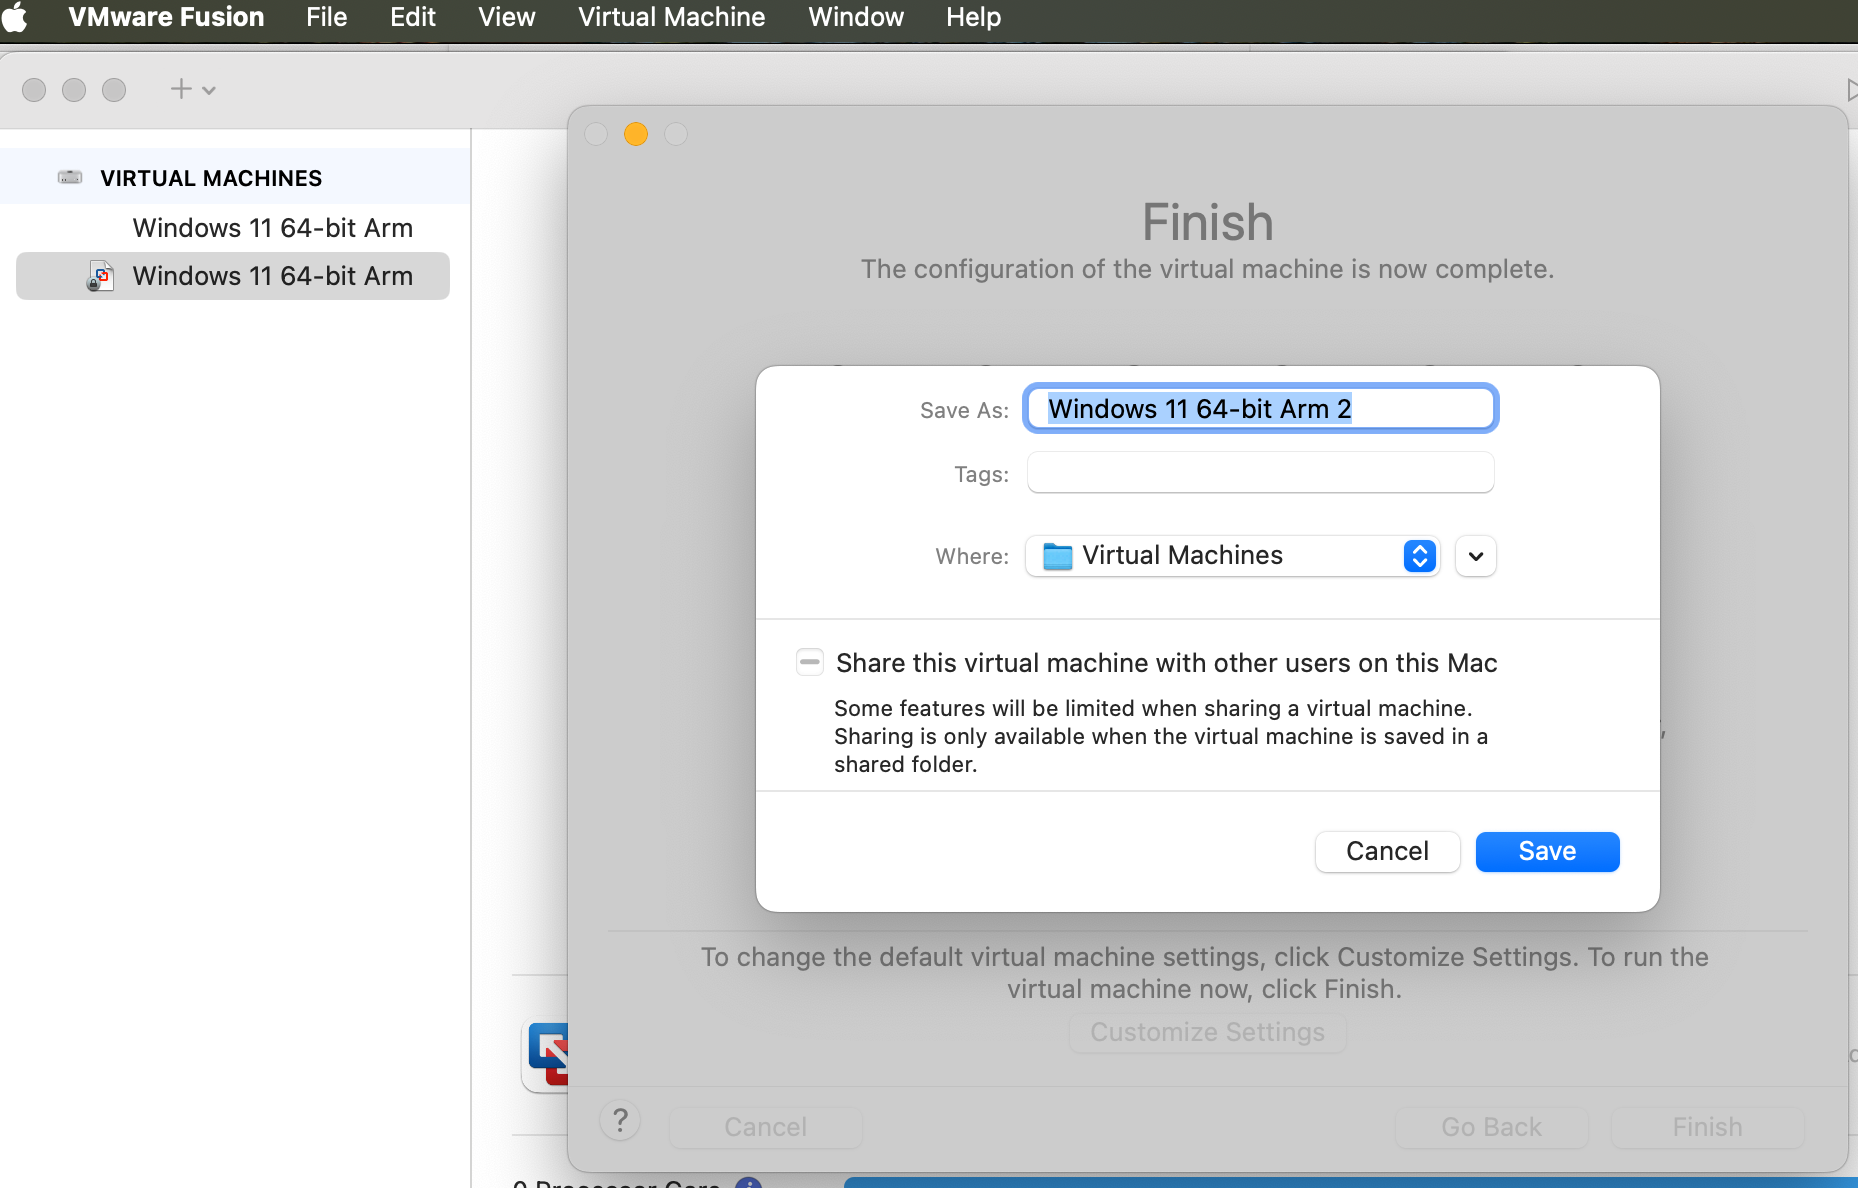Screen dimensions: 1858x1188
Task: Click the Customize Settings button
Action: (x=1207, y=1032)
